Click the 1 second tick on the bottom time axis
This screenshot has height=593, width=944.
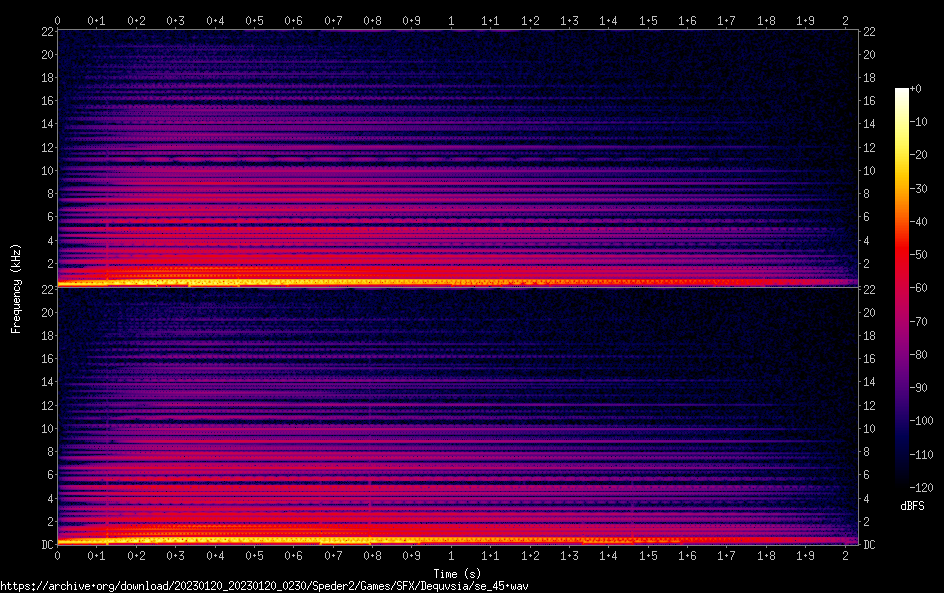pos(451,555)
